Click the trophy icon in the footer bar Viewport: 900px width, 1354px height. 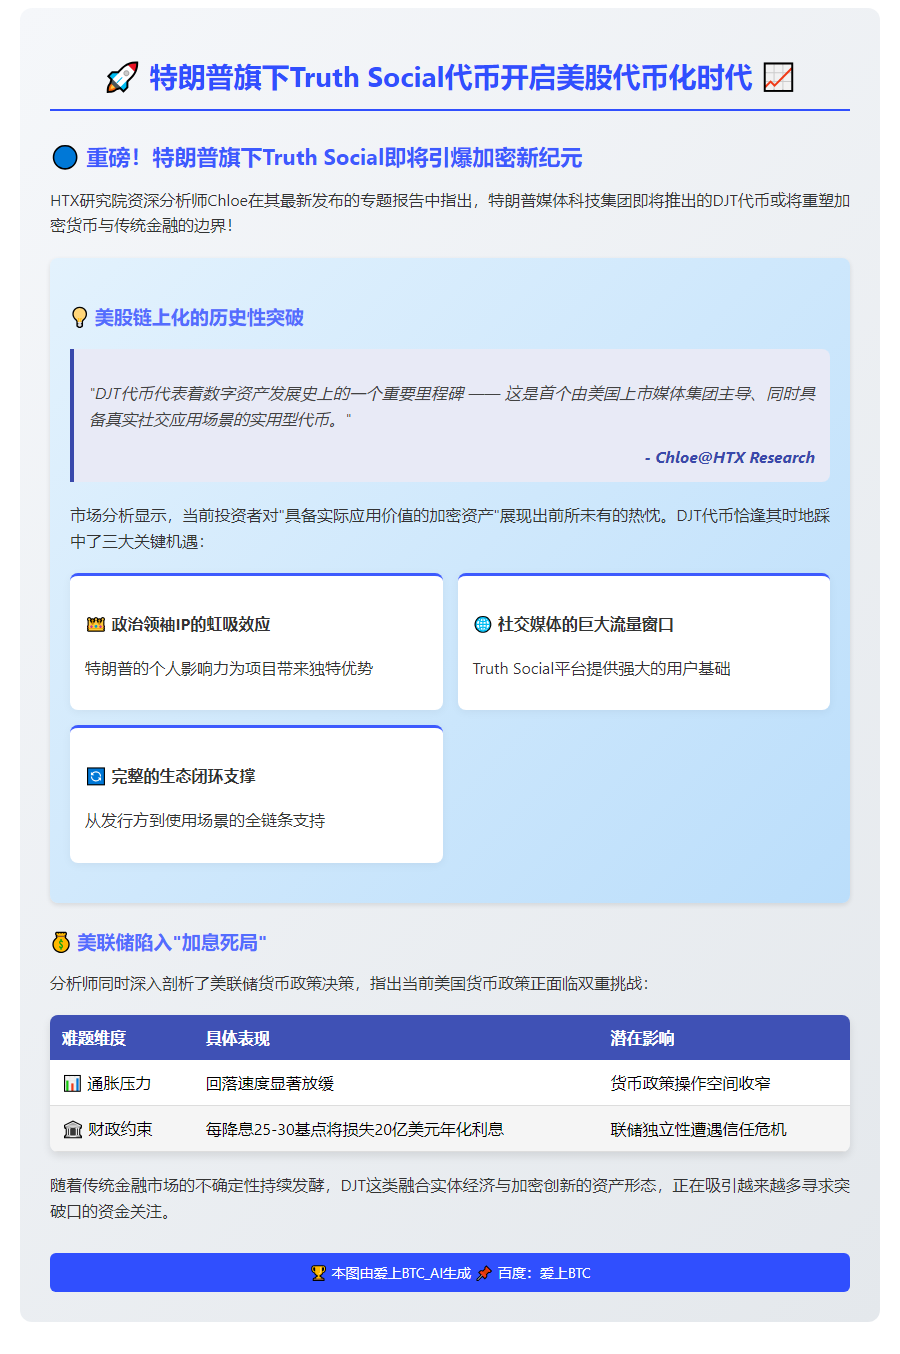[x=318, y=1273]
